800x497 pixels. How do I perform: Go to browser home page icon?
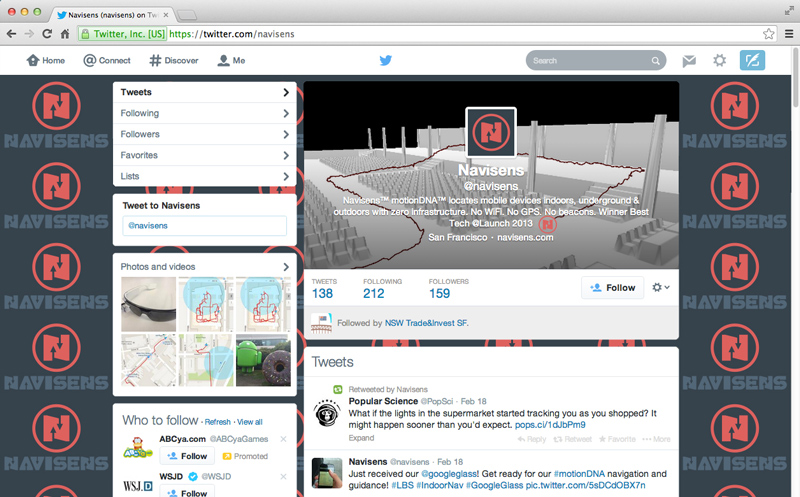65,34
